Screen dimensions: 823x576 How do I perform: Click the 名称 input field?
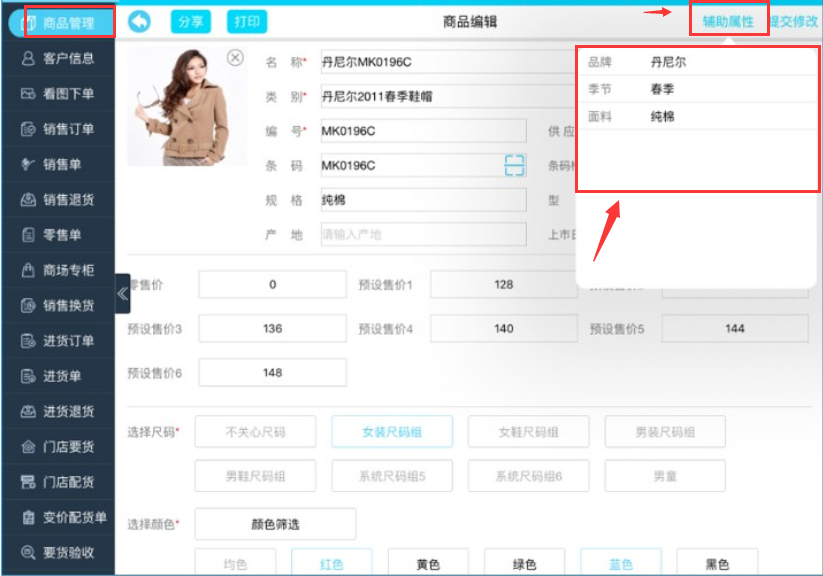pos(445,63)
